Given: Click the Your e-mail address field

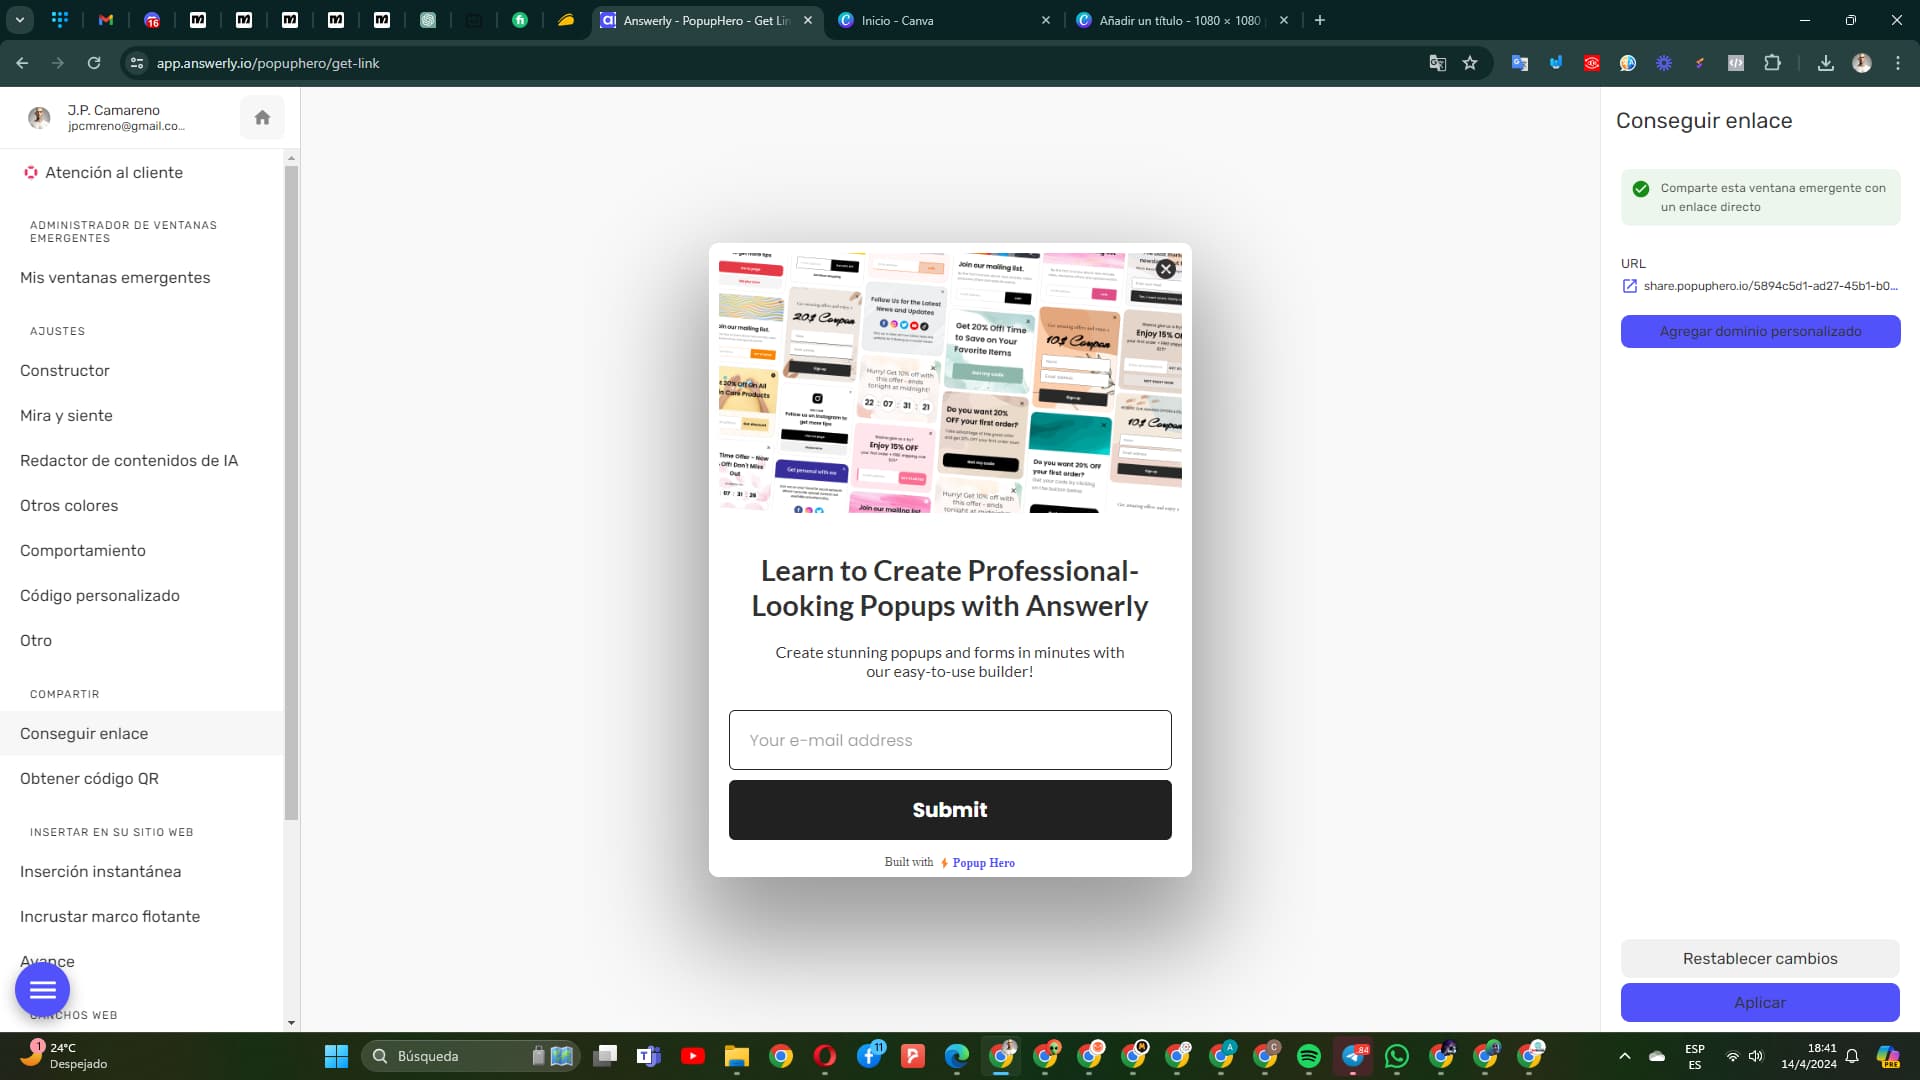Looking at the screenshot, I should tap(950, 740).
